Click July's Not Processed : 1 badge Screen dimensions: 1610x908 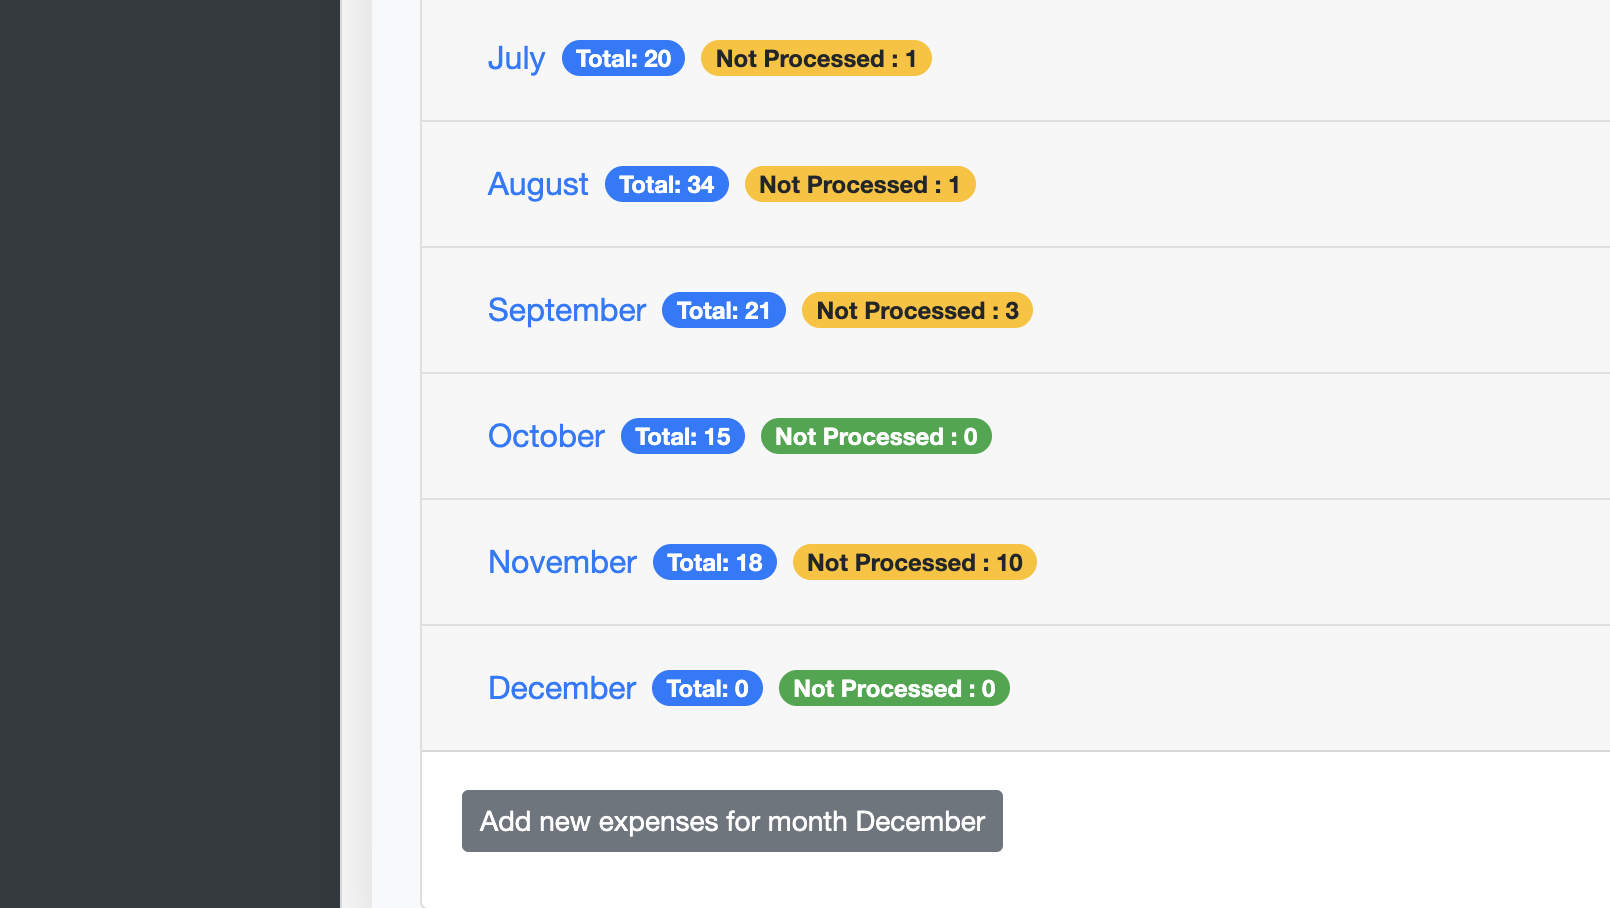pyautogui.click(x=816, y=59)
